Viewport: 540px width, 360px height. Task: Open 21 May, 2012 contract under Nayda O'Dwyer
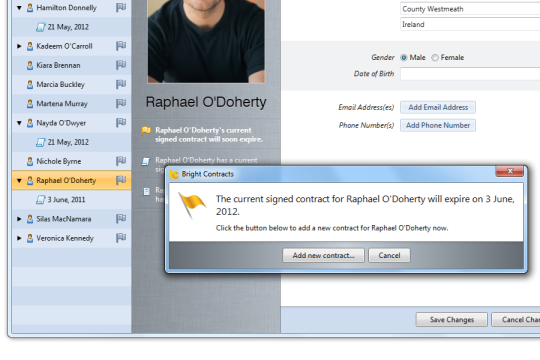tap(68, 142)
